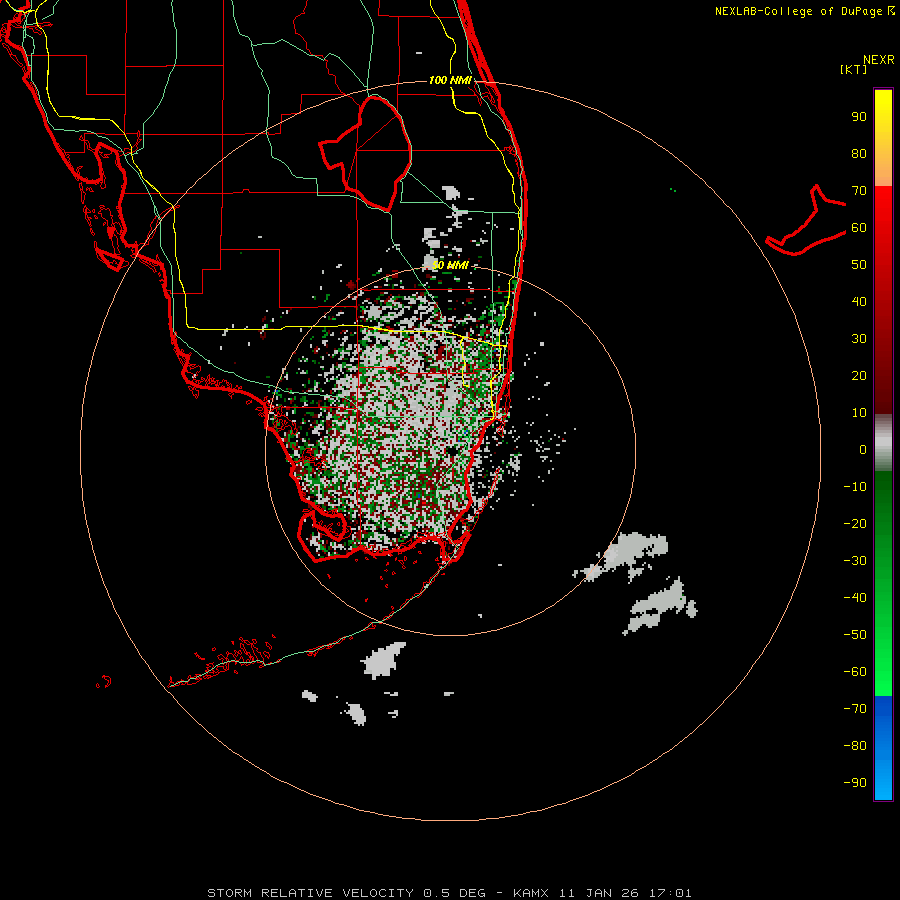Click the 30 value on velocity scale
900x900 pixels.
pos(859,339)
